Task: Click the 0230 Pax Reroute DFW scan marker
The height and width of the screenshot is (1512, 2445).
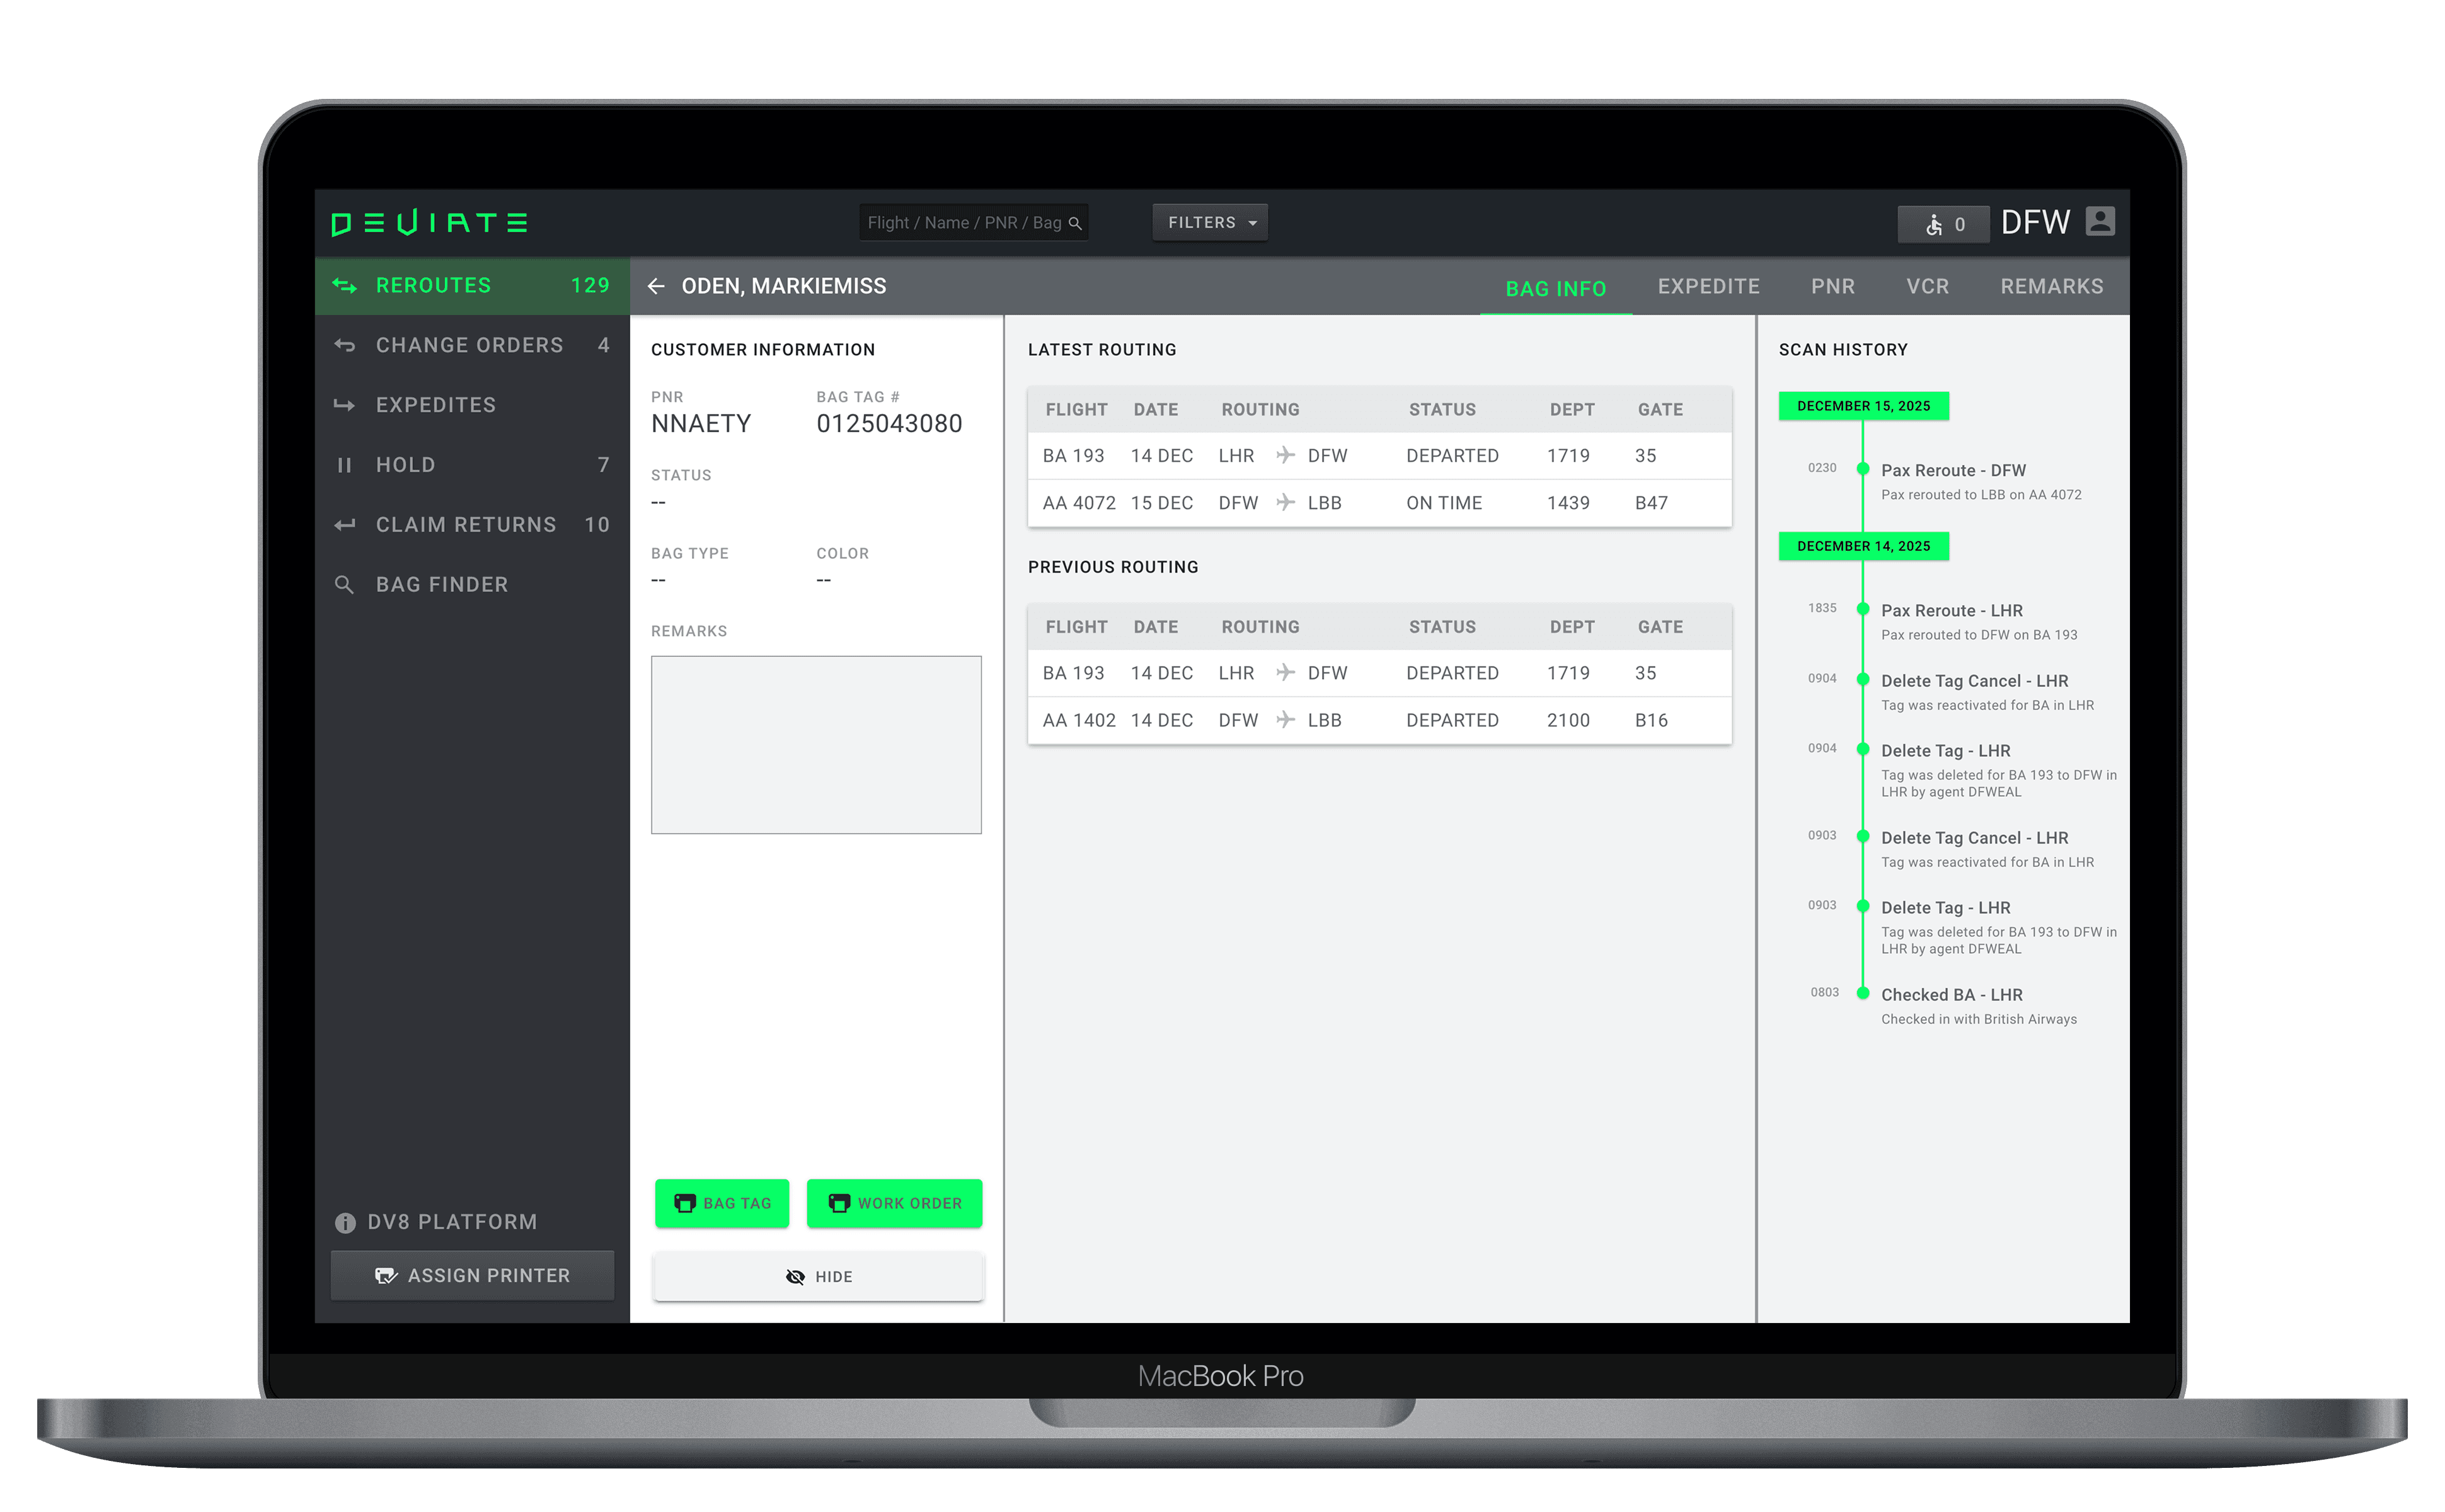Action: pyautogui.click(x=1863, y=469)
